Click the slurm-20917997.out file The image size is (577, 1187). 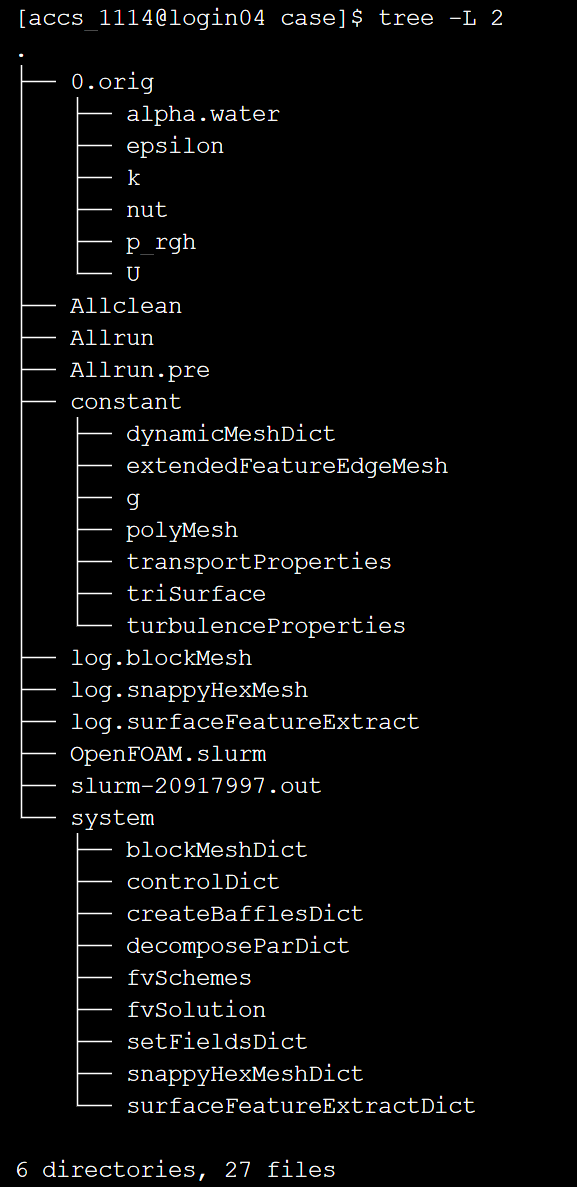pos(196,787)
